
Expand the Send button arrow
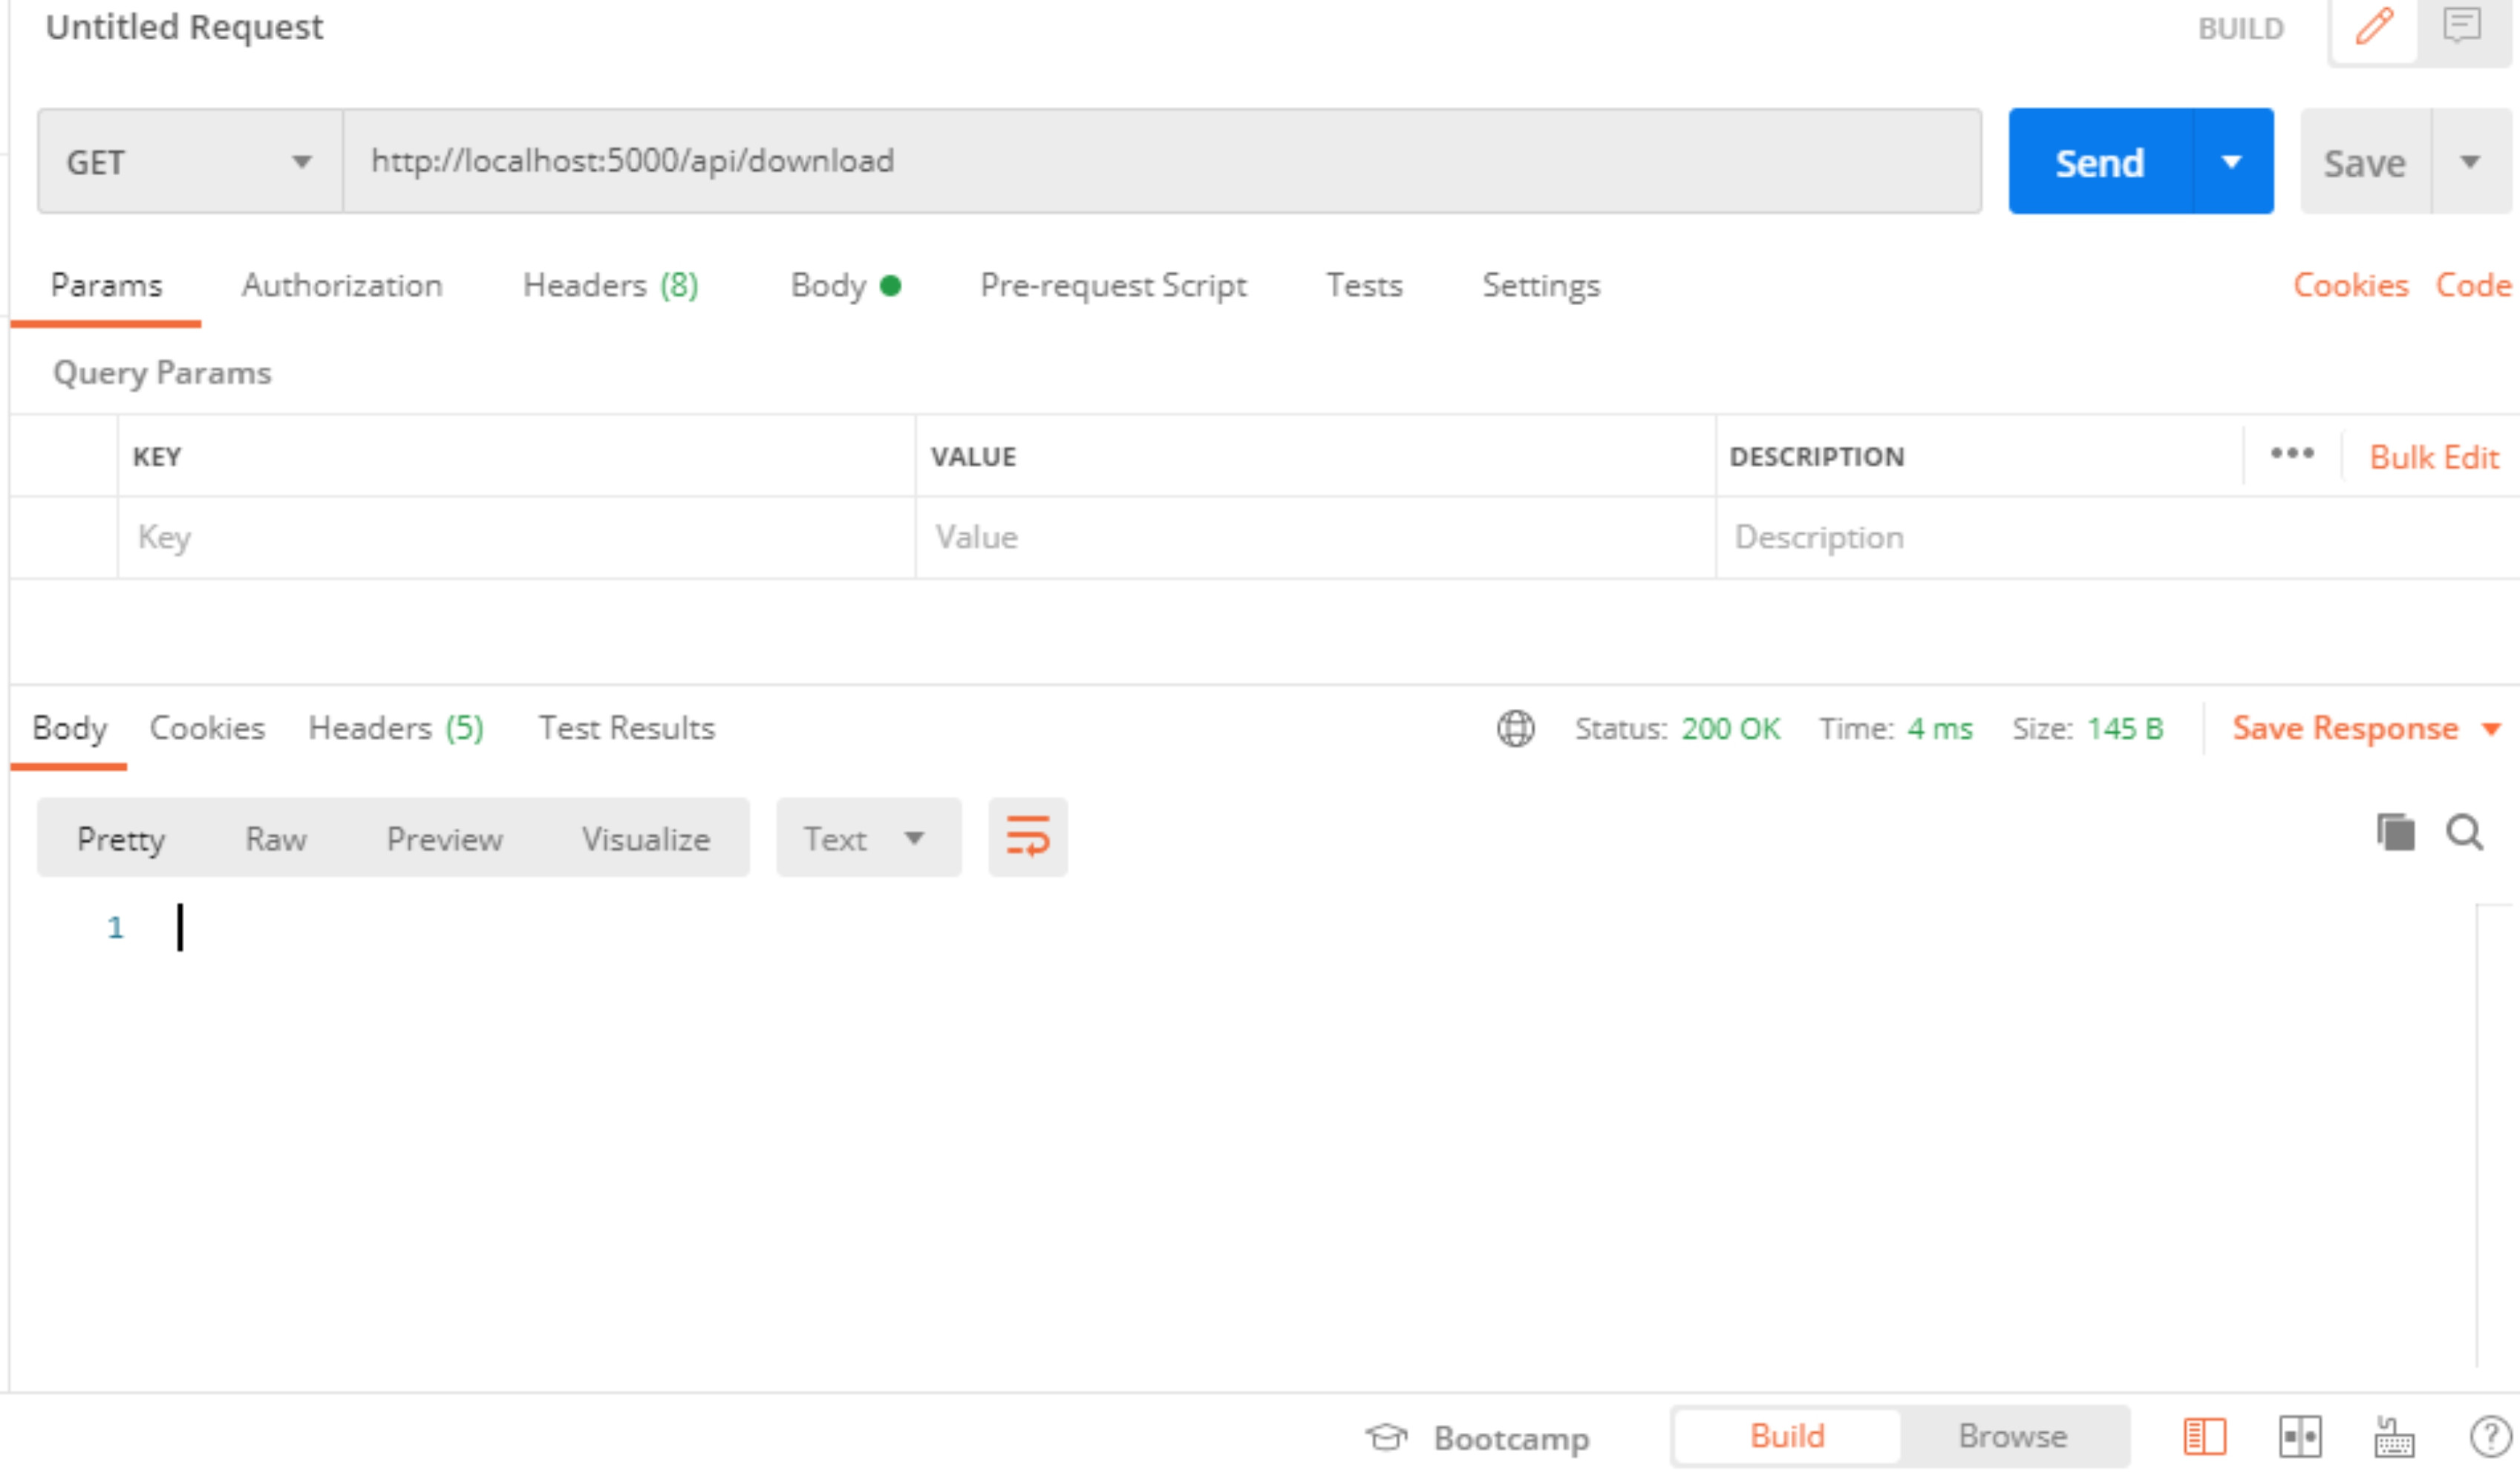[x=2231, y=162]
